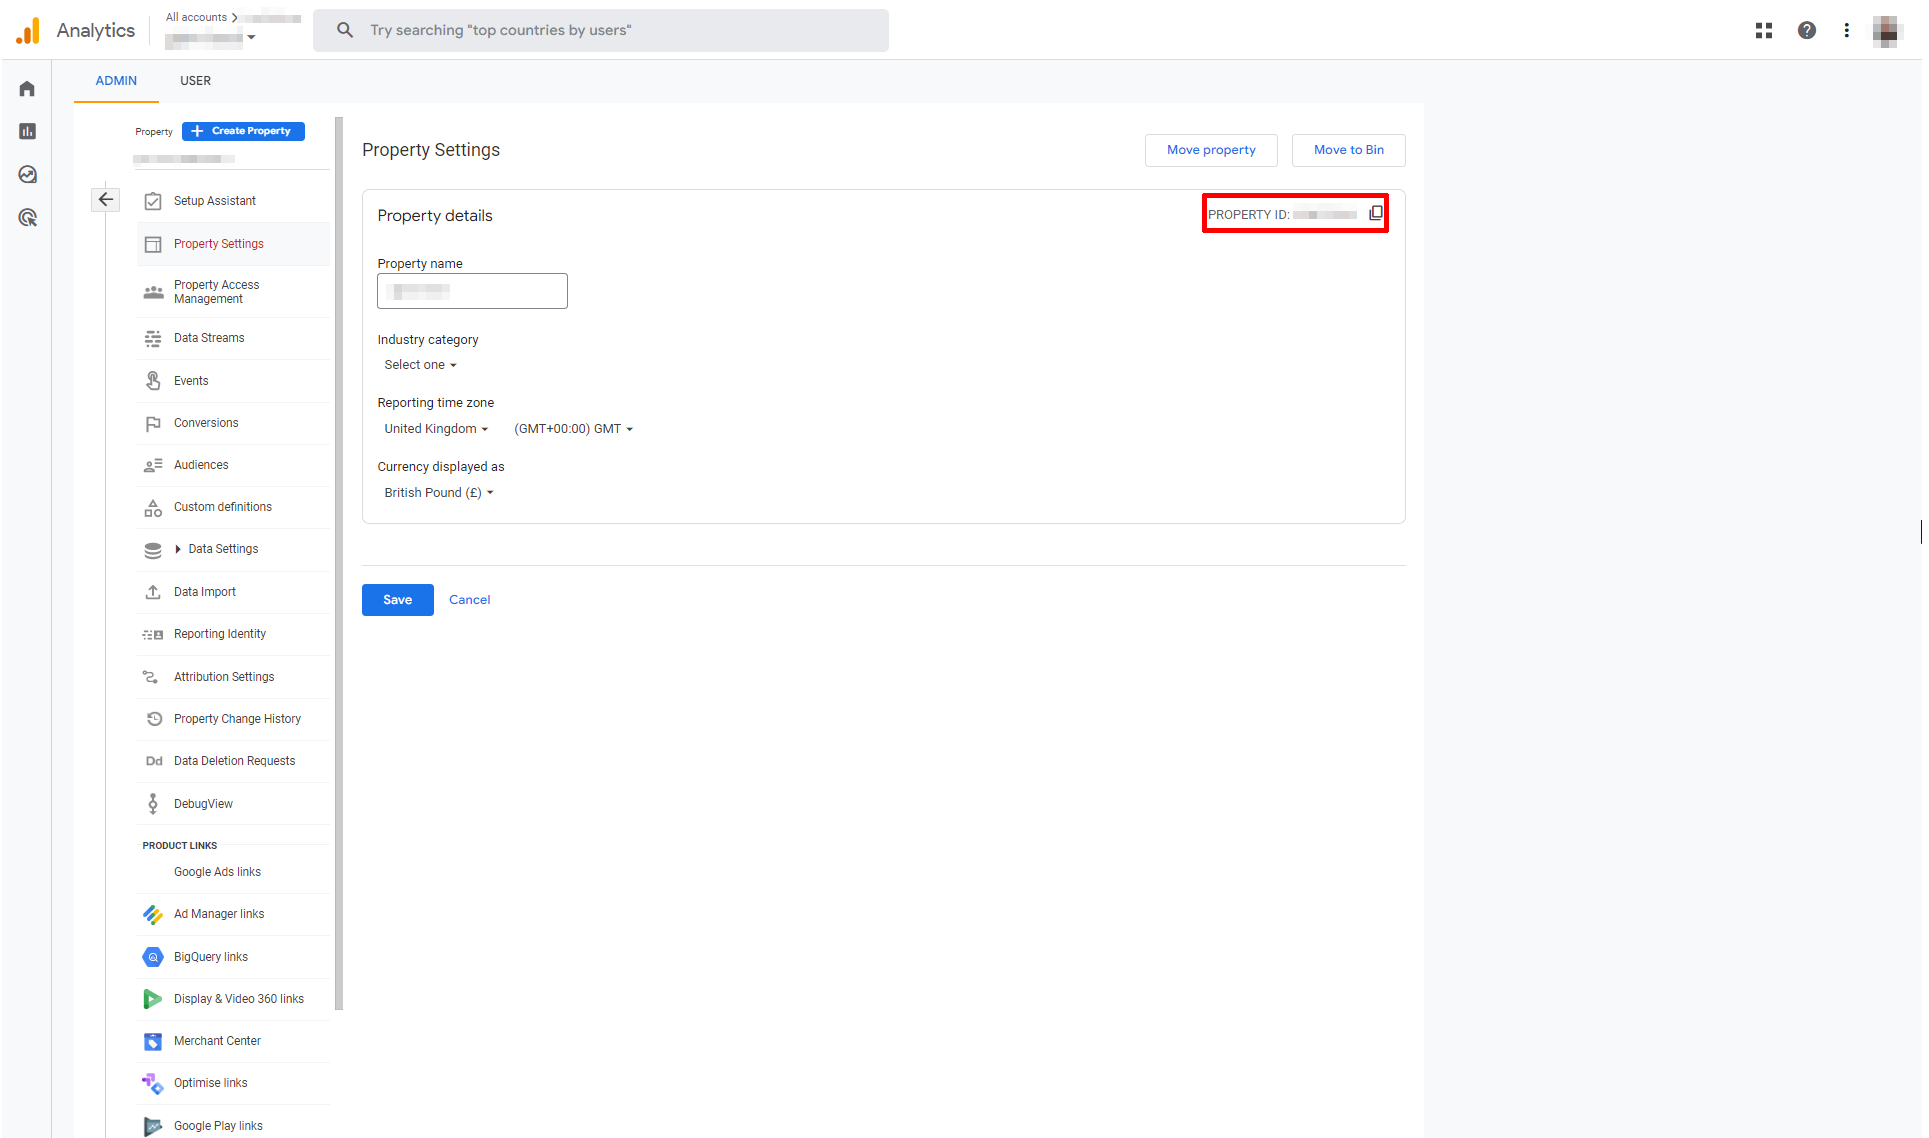Switch to the USER tab

[195, 81]
